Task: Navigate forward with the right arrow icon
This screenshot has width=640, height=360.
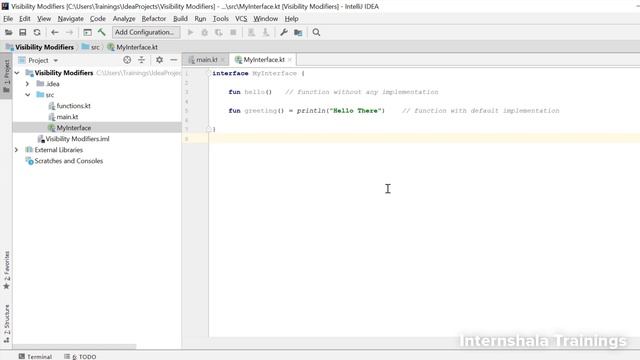Action: coord(69,32)
